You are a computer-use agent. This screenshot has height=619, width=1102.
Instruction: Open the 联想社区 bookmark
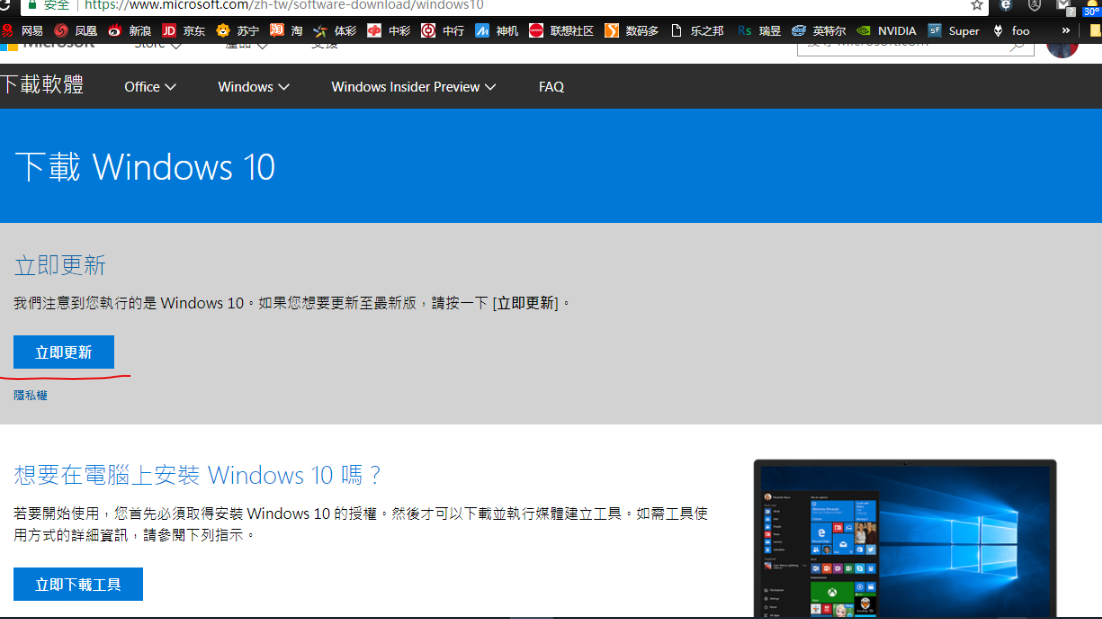(x=561, y=31)
